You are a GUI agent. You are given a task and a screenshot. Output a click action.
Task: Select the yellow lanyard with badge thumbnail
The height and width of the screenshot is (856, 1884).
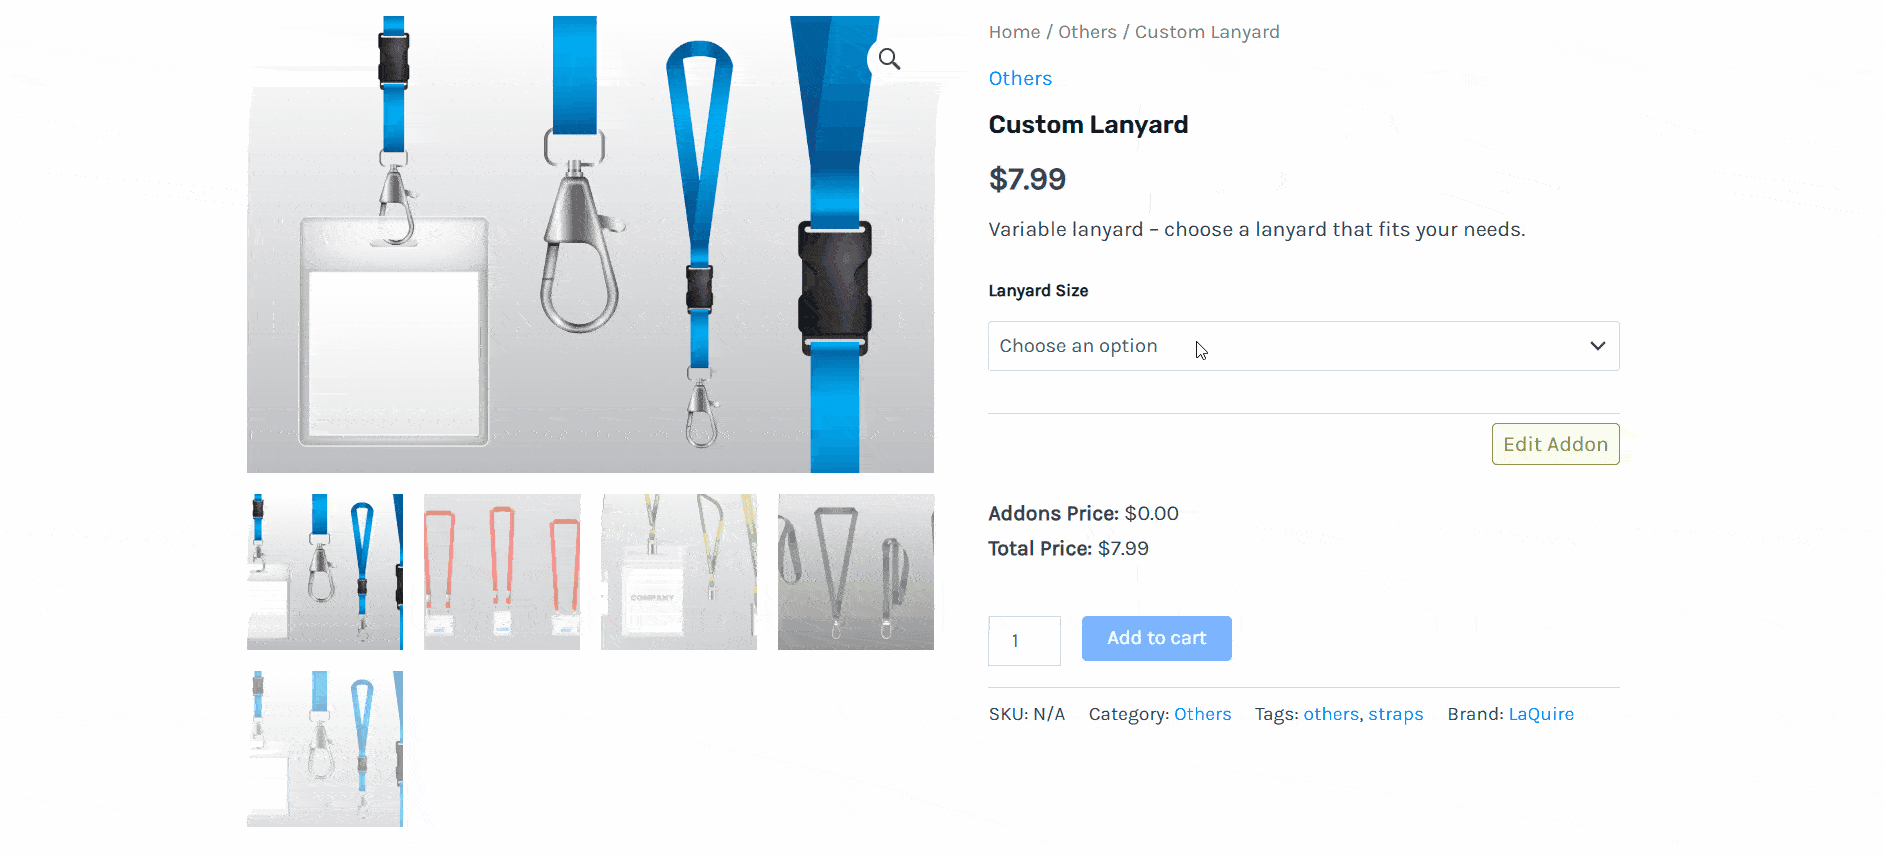[x=679, y=572]
